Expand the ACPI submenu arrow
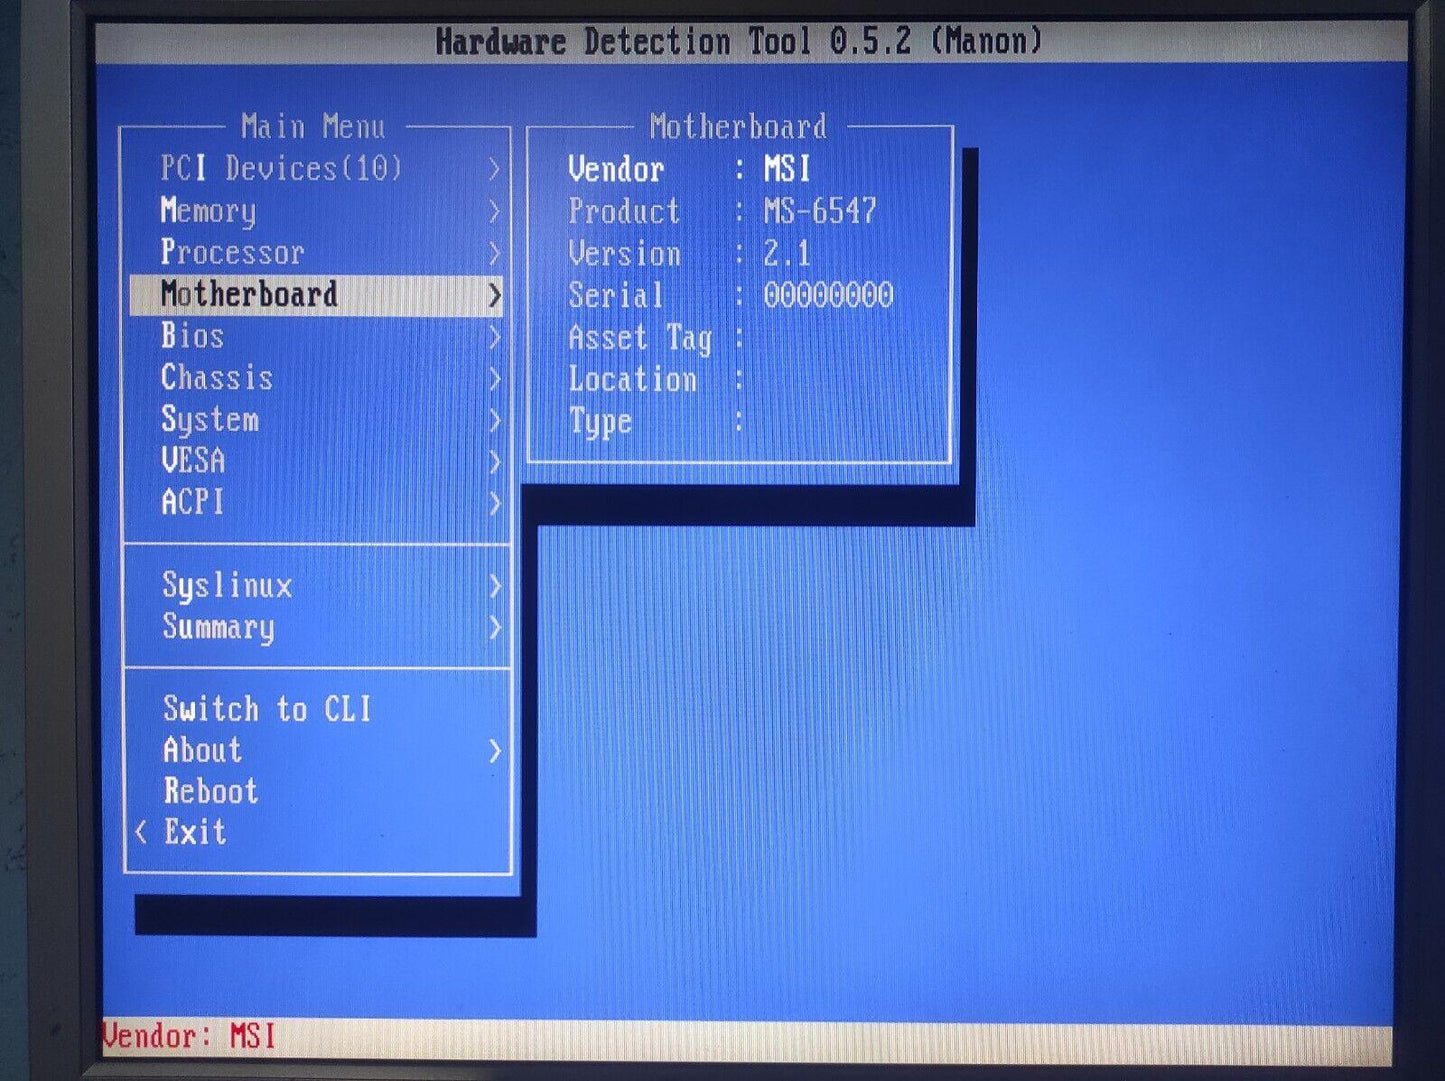The height and width of the screenshot is (1081, 1445). [x=494, y=503]
